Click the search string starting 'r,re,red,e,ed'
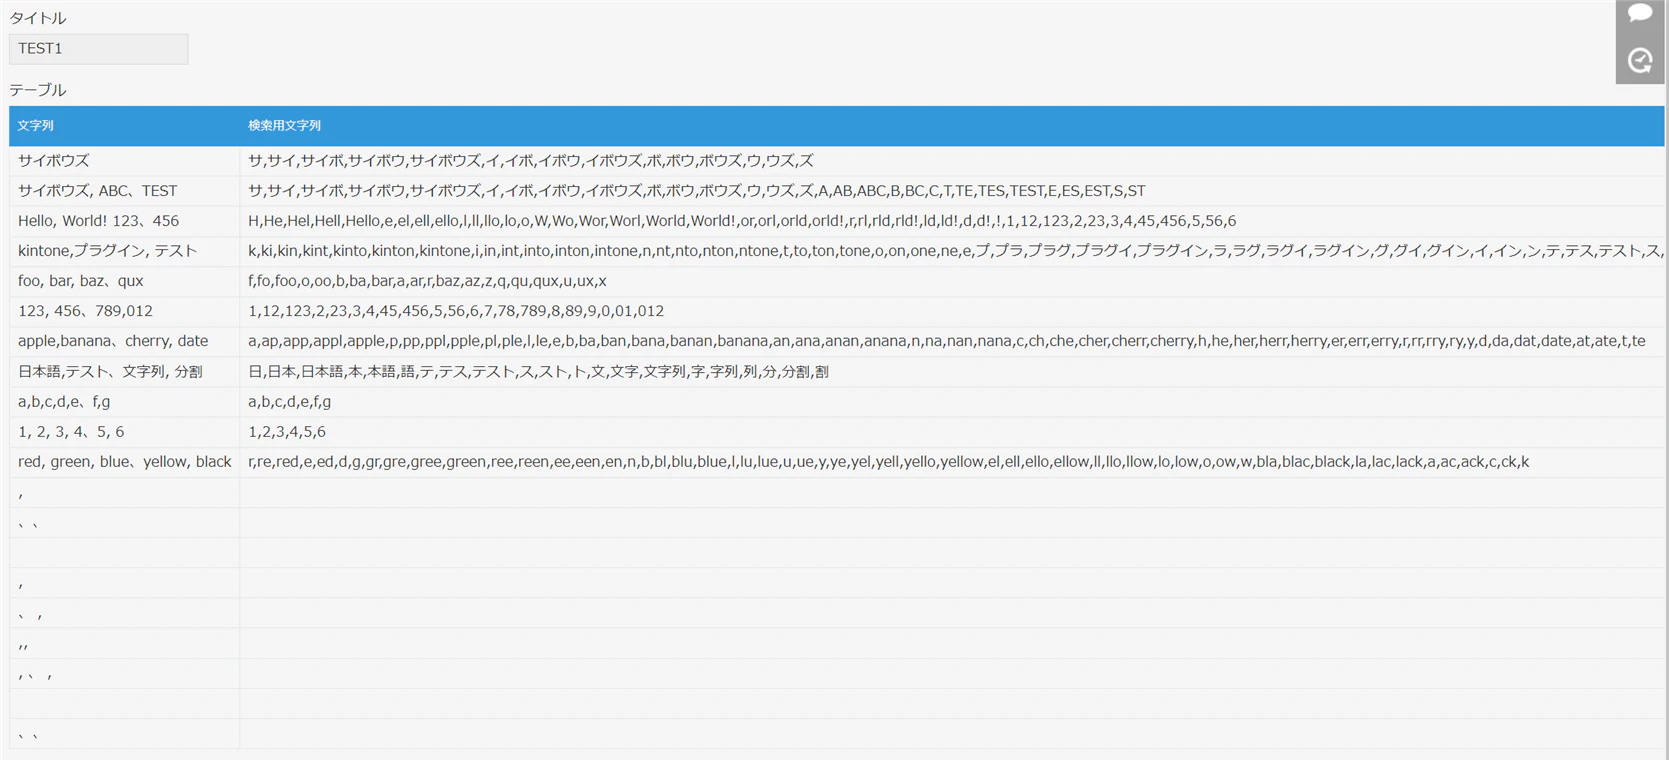The width and height of the screenshot is (1669, 760). (x=889, y=462)
